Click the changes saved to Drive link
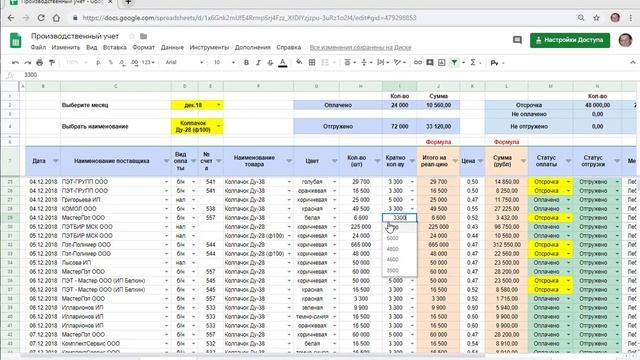The height and width of the screenshot is (360, 640). pos(360,47)
